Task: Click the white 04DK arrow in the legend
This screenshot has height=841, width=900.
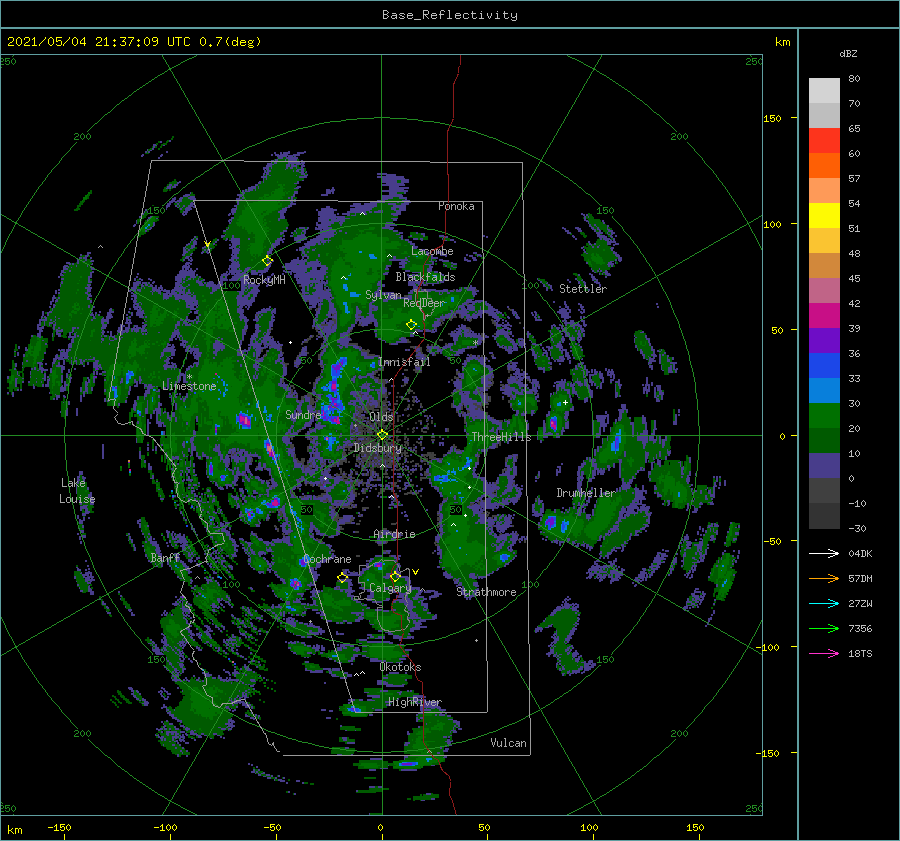Action: pyautogui.click(x=824, y=553)
